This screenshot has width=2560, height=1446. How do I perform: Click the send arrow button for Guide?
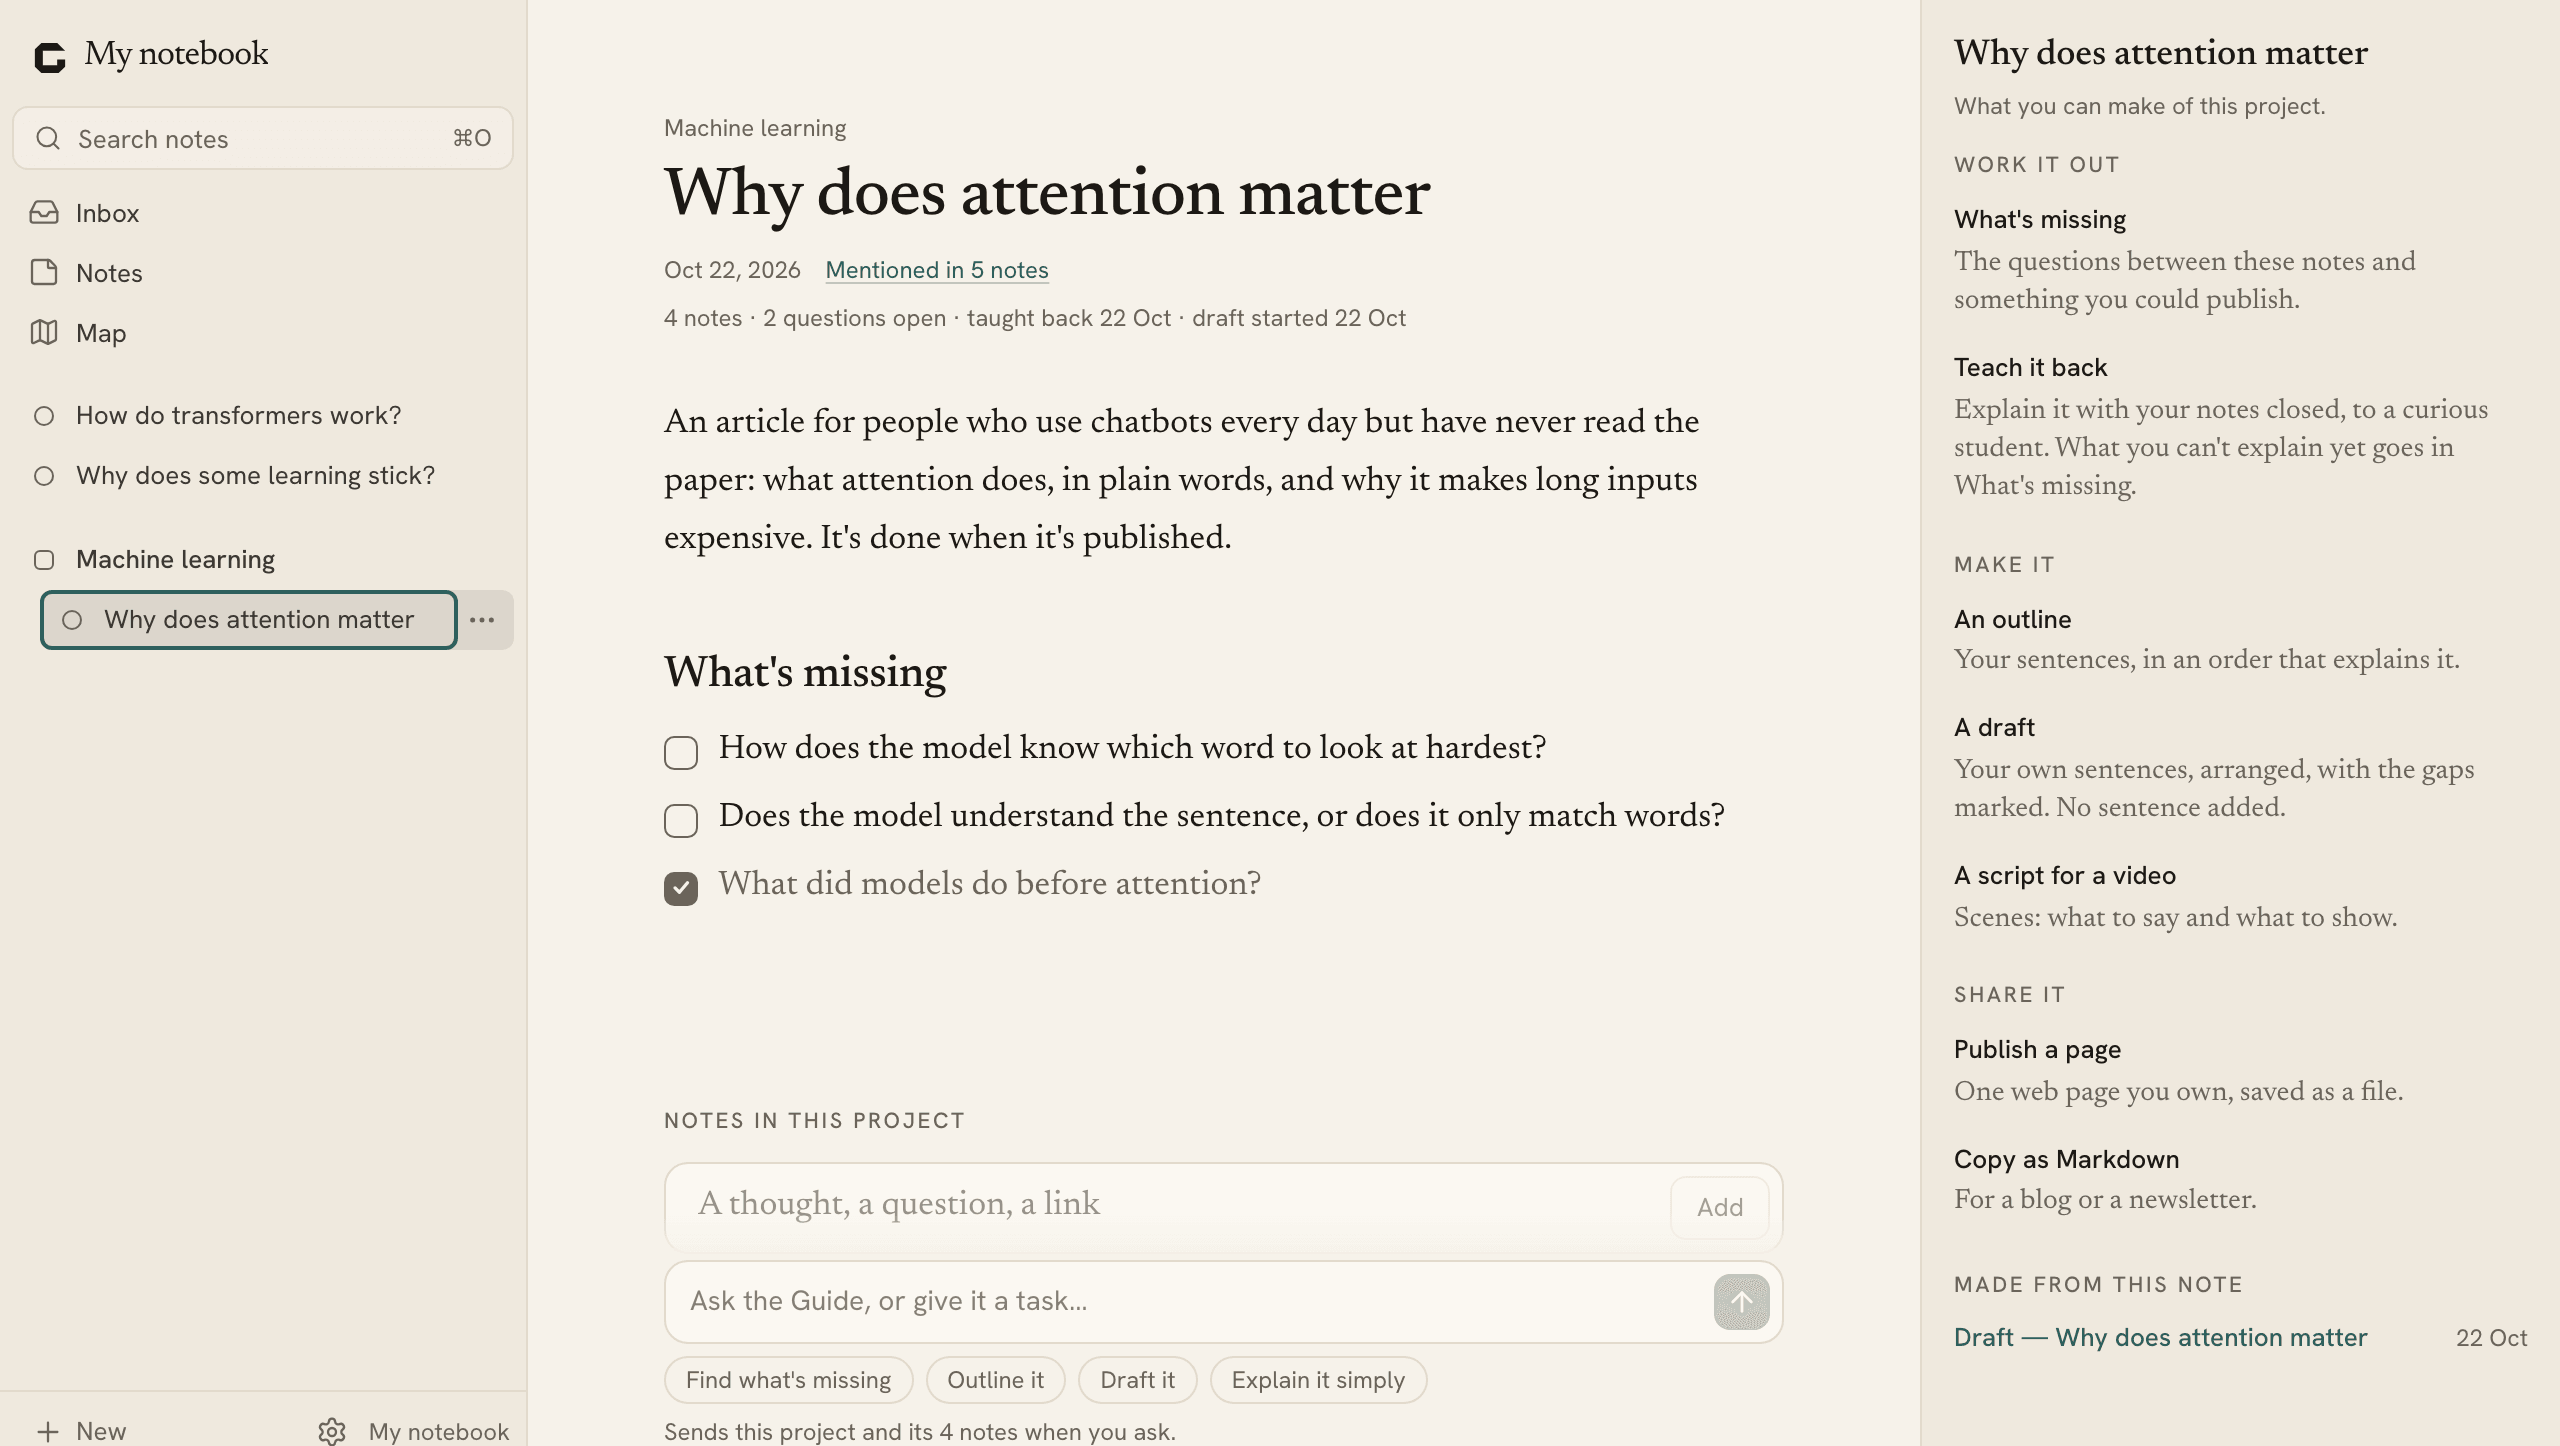1741,1302
